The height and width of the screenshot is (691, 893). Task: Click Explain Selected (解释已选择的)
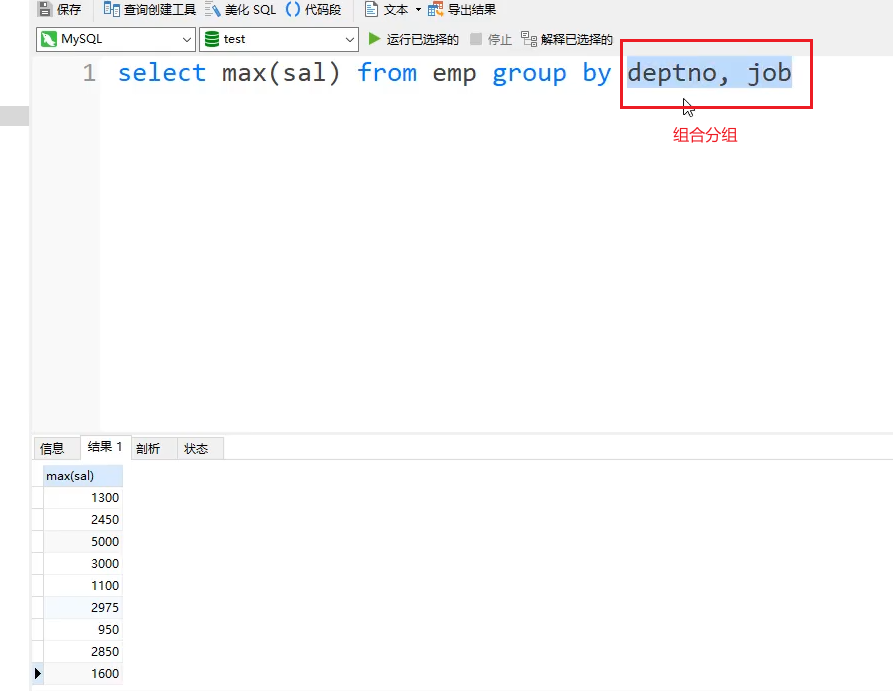click(x=567, y=39)
